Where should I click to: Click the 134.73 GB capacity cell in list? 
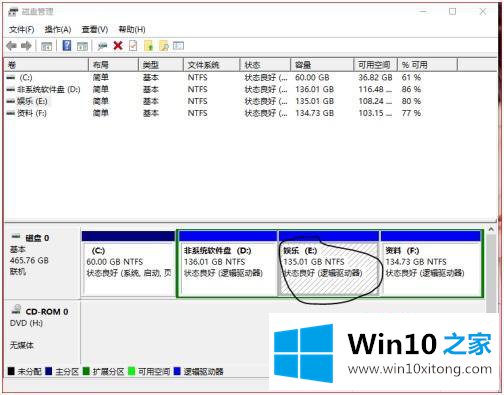click(315, 113)
